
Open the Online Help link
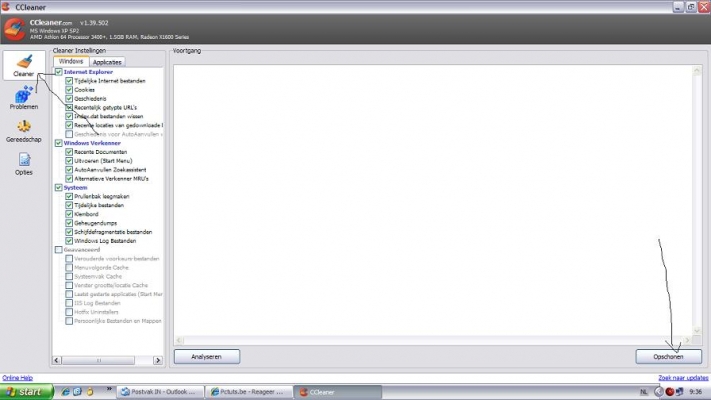click(17, 377)
